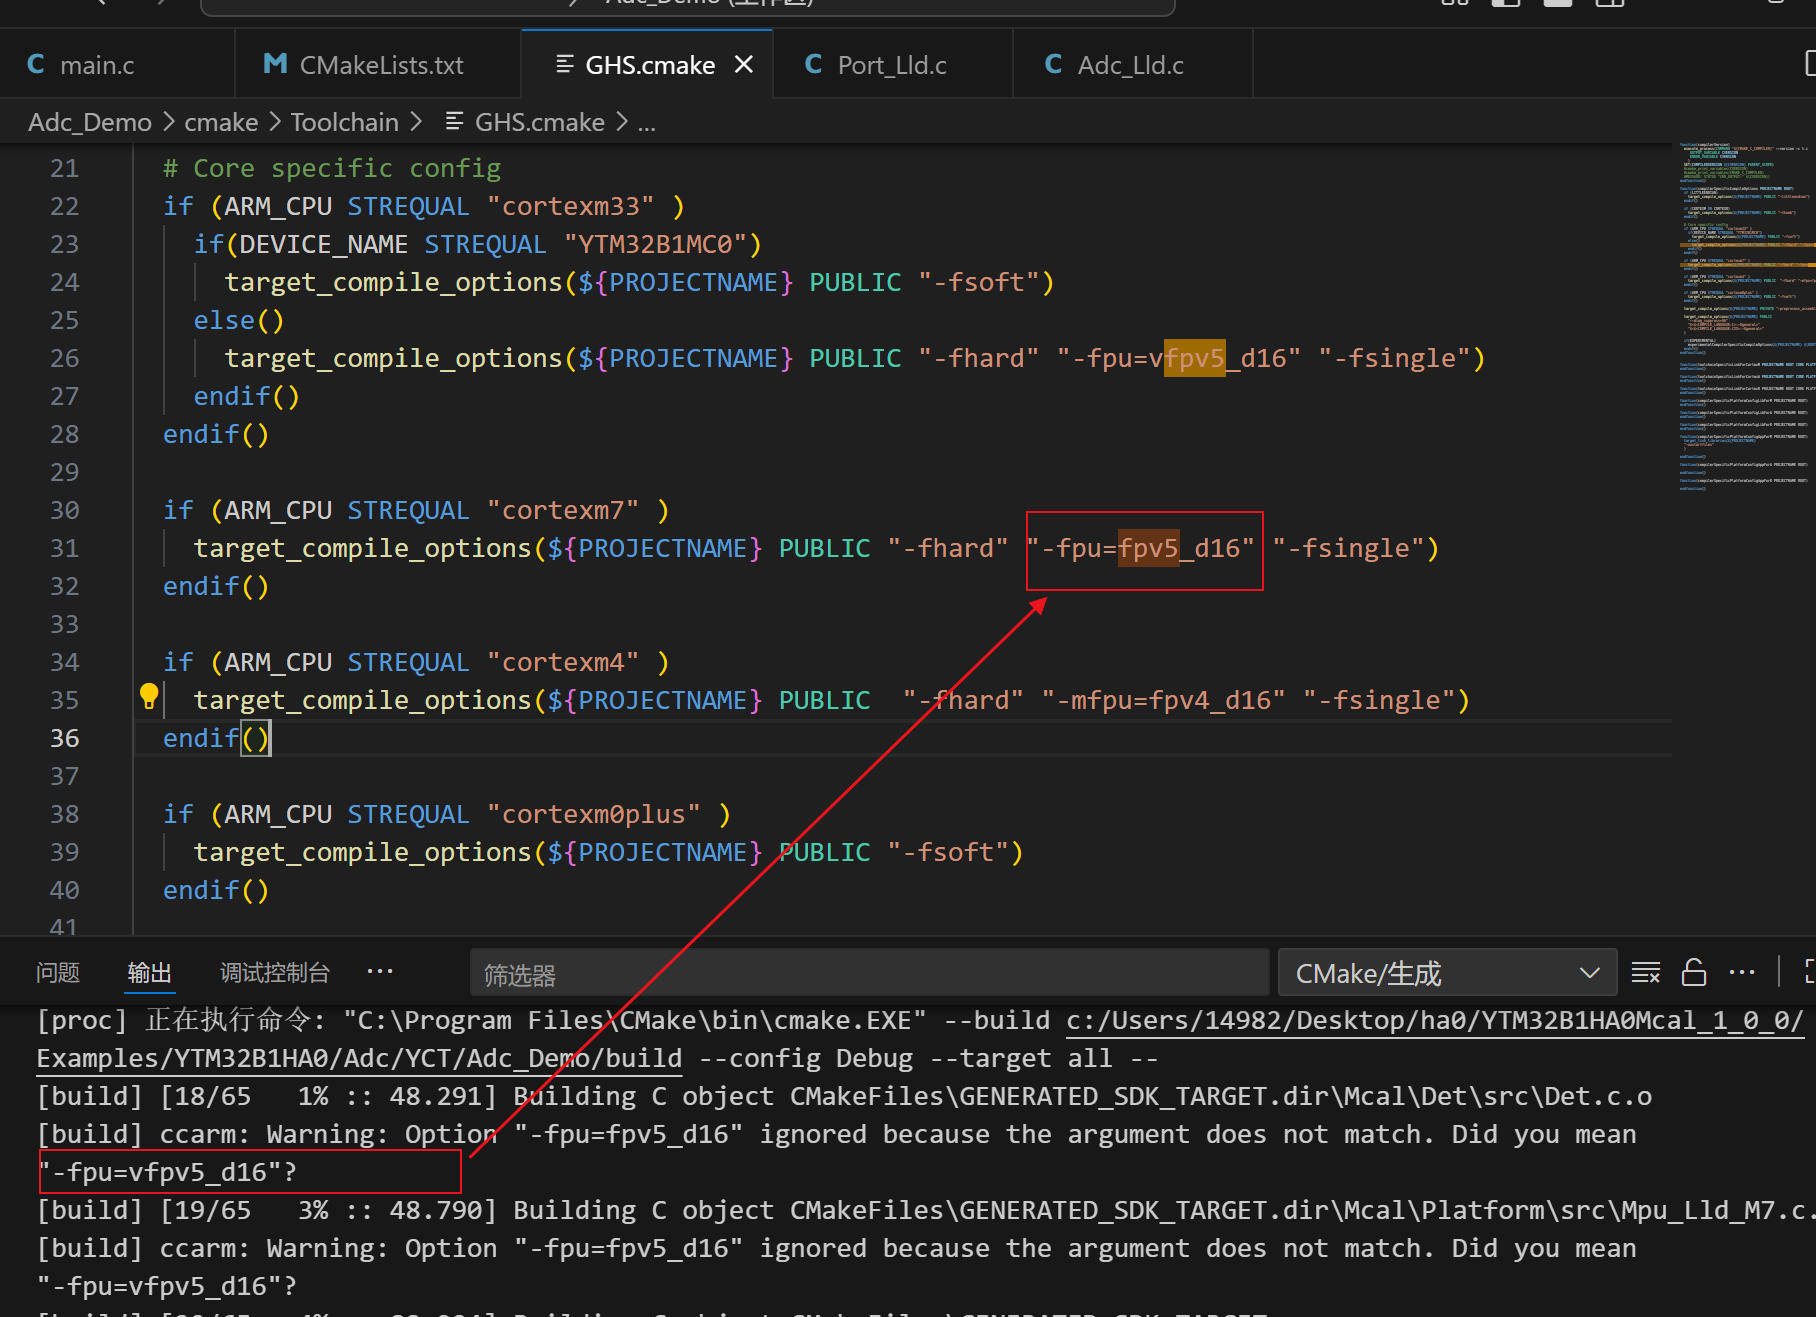Switch to the Port_Lld.c tab
Image resolution: width=1816 pixels, height=1317 pixels.
893,65
